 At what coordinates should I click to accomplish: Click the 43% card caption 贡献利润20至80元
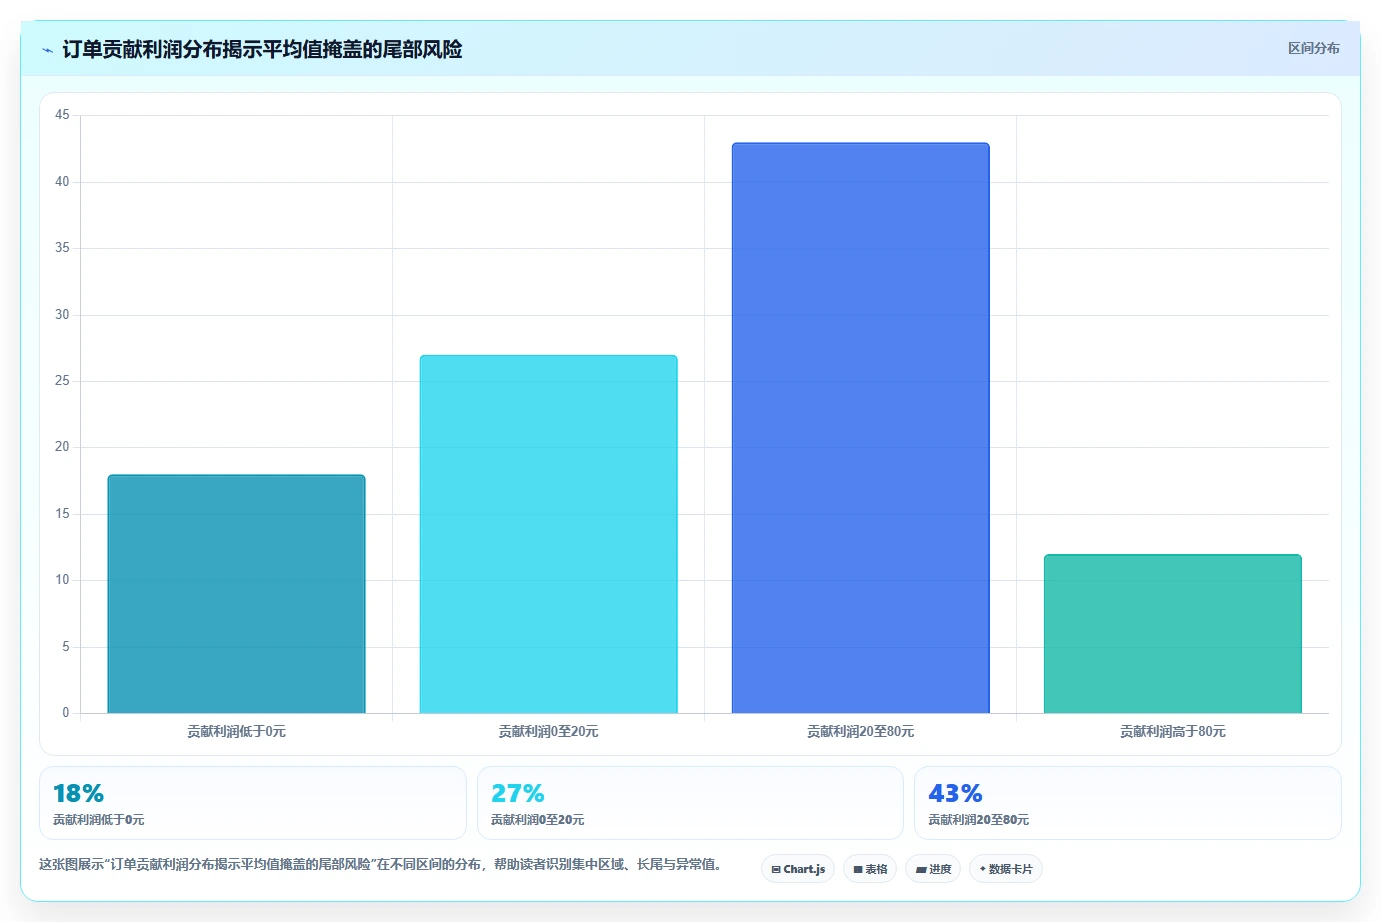coord(978,820)
